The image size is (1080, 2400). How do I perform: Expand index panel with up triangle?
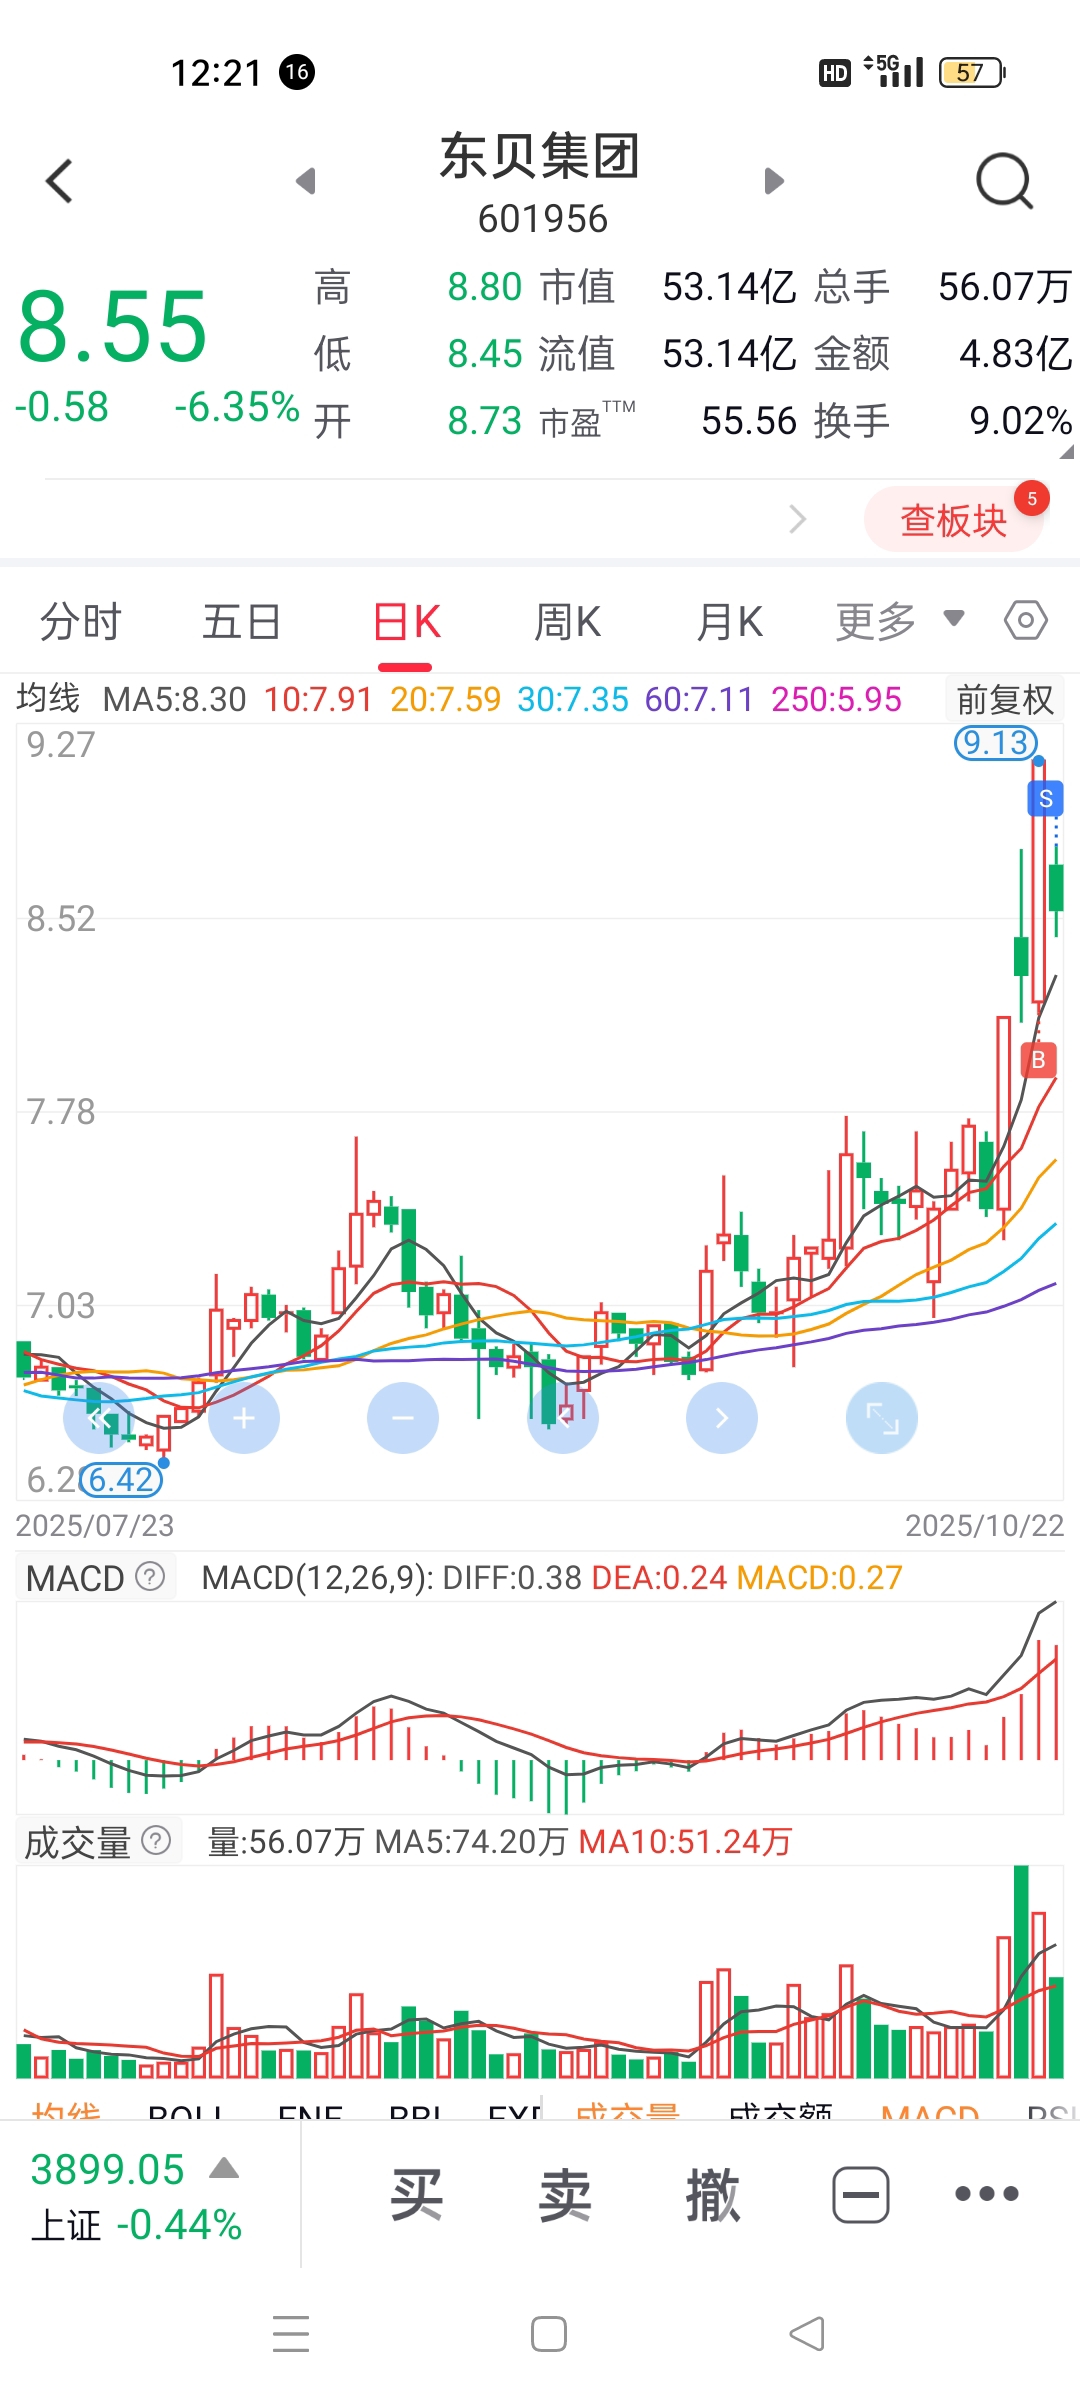[x=224, y=2168]
